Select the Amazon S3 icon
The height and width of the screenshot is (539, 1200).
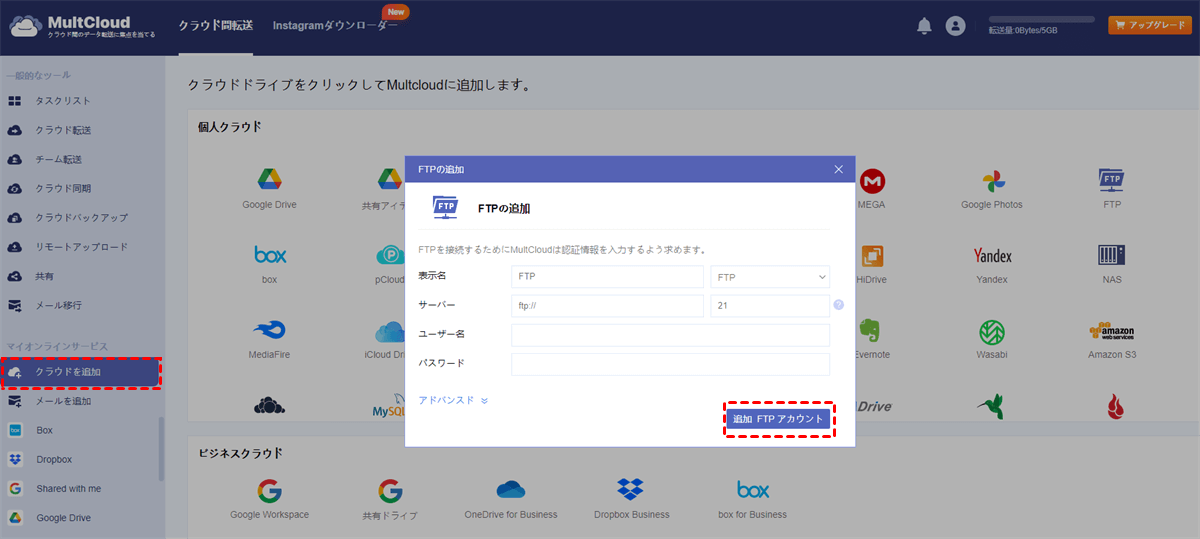click(x=1112, y=330)
